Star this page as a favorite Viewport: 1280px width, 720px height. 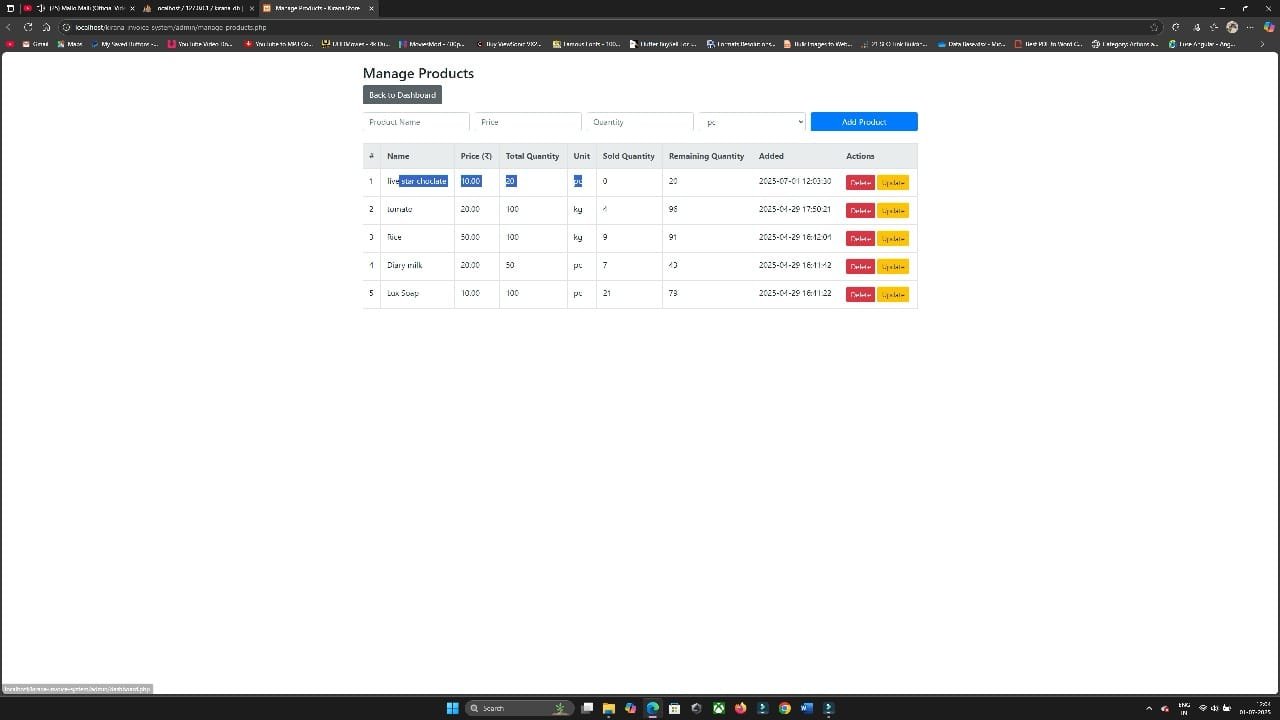pos(1154,27)
